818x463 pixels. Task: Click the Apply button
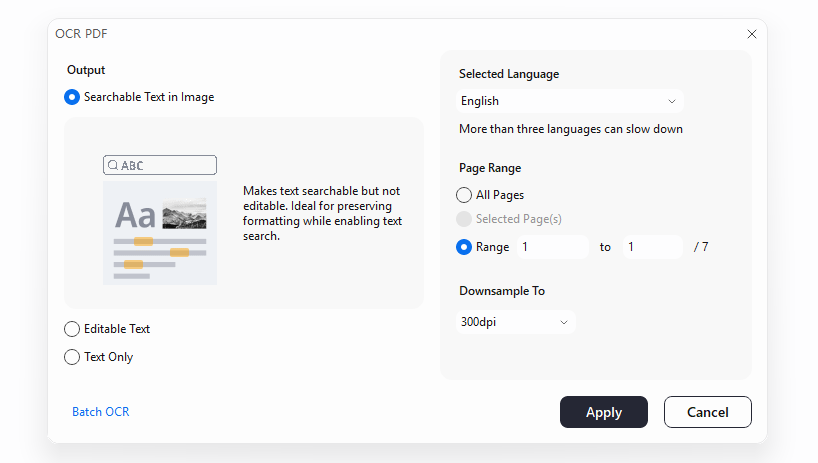click(x=604, y=412)
